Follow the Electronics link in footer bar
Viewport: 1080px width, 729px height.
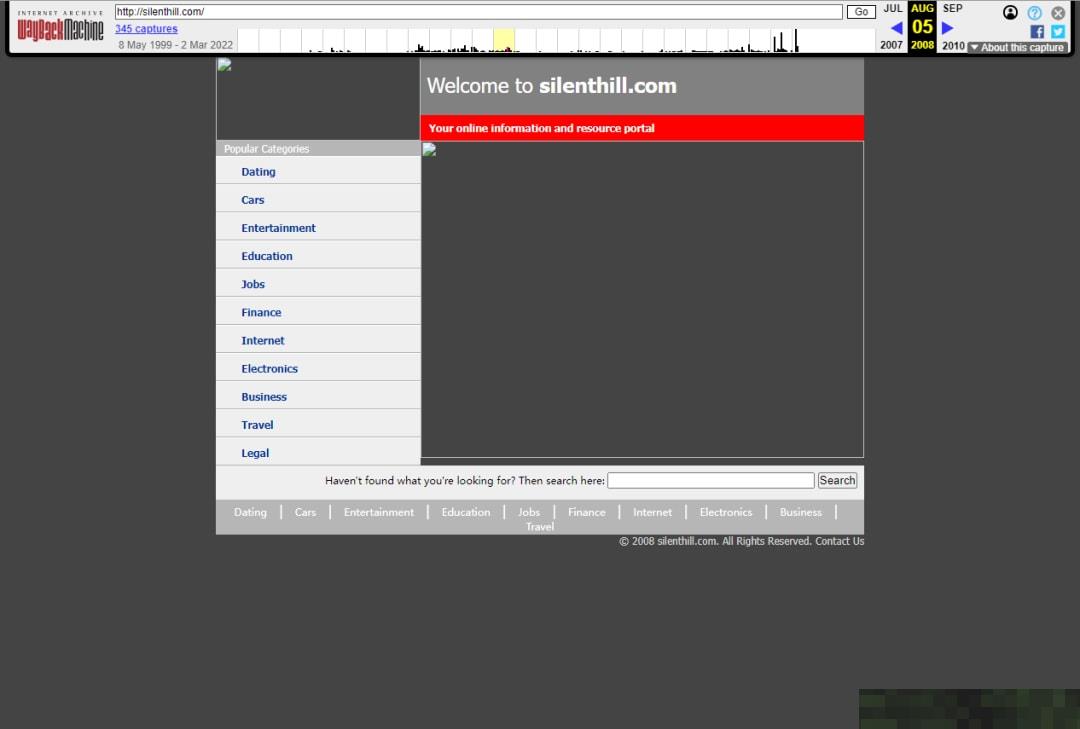[726, 512]
